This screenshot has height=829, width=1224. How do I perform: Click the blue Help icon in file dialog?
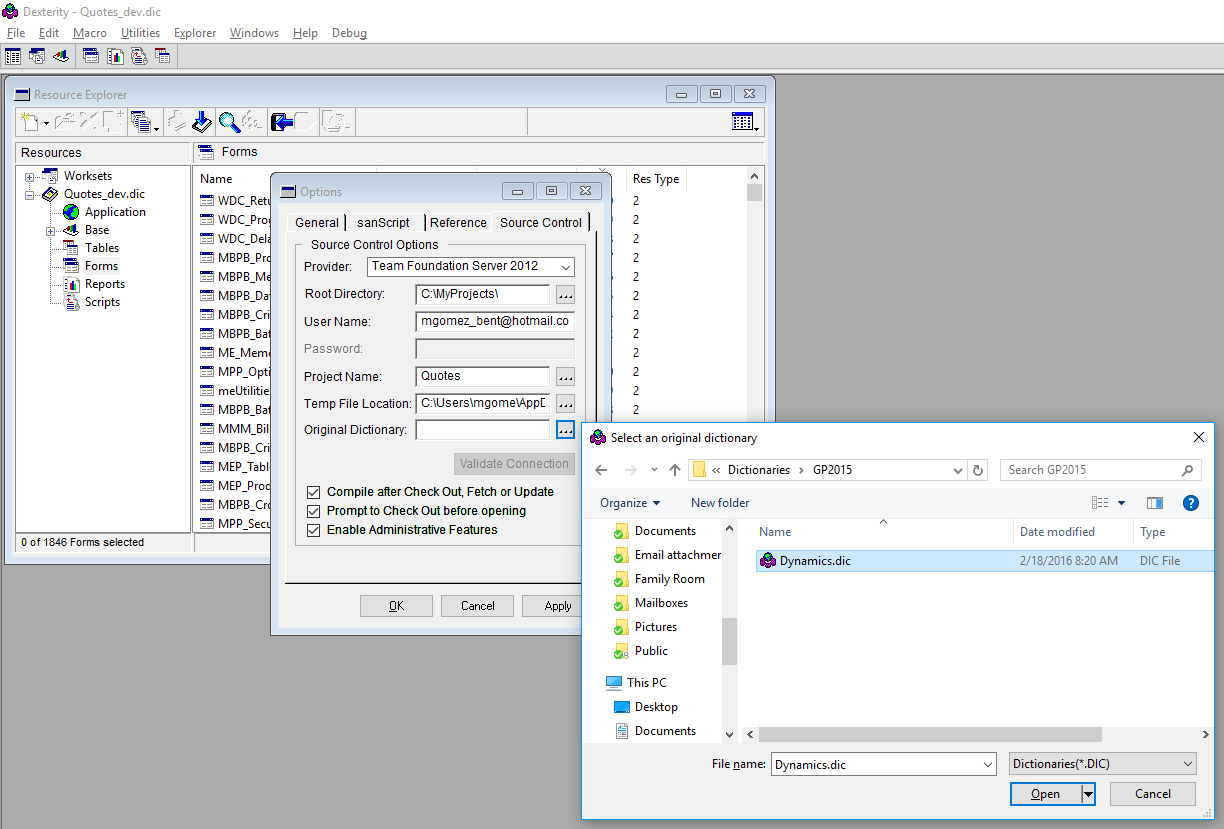[x=1190, y=503]
